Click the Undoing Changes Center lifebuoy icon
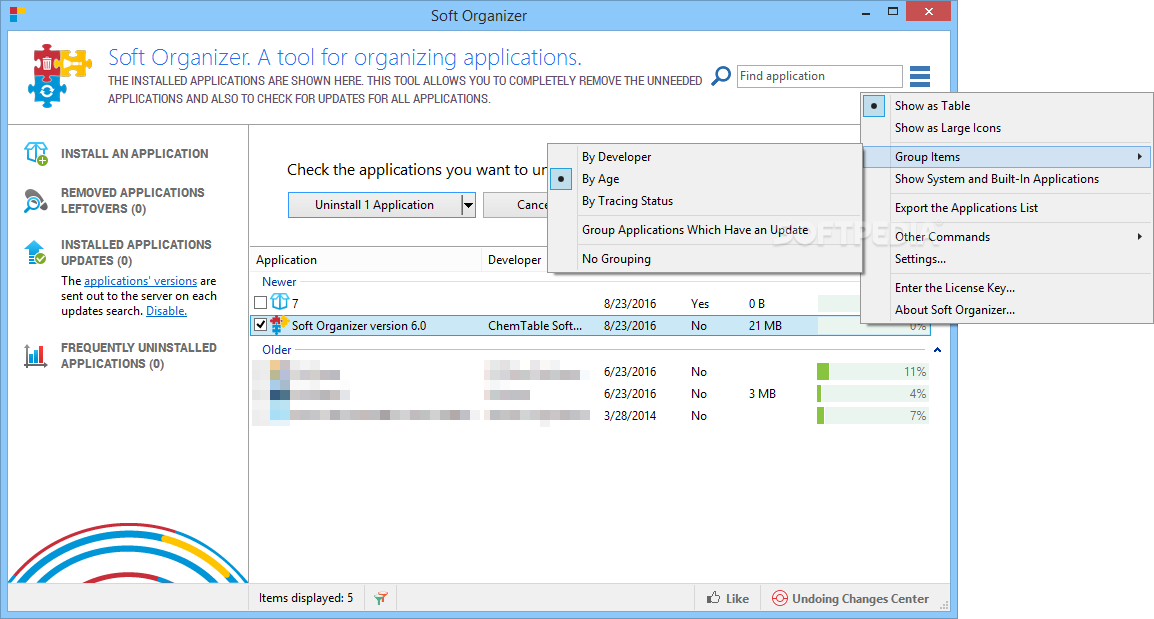 click(x=779, y=598)
